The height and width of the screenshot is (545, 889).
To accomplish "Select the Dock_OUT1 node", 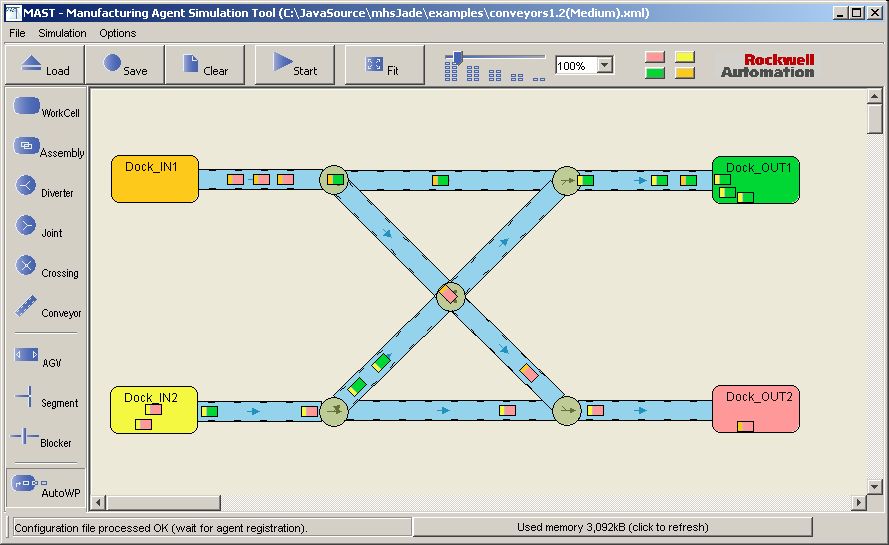I will [756, 180].
